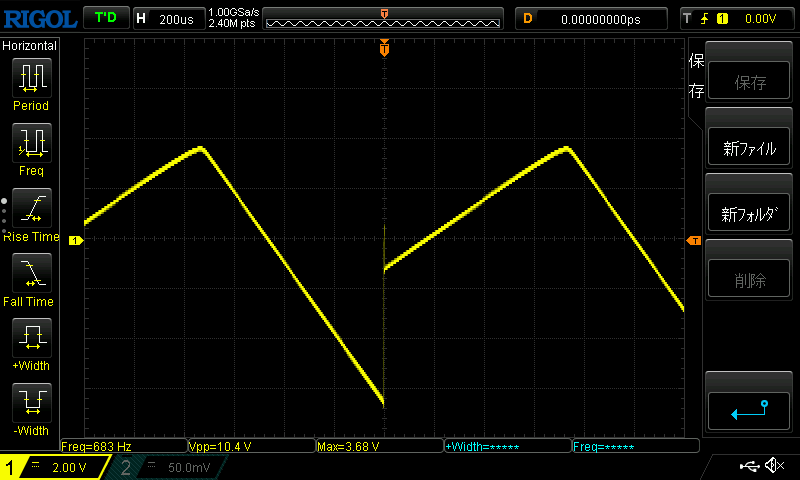This screenshot has height=480, width=800.
Task: Select the channel 1 tab showing 2.00 V
Action: click(55, 467)
